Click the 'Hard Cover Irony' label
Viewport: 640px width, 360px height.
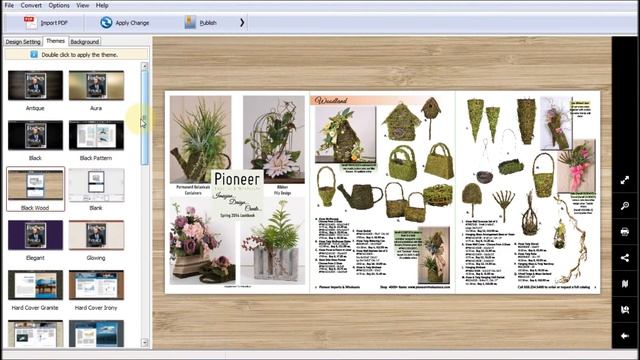coord(96,308)
